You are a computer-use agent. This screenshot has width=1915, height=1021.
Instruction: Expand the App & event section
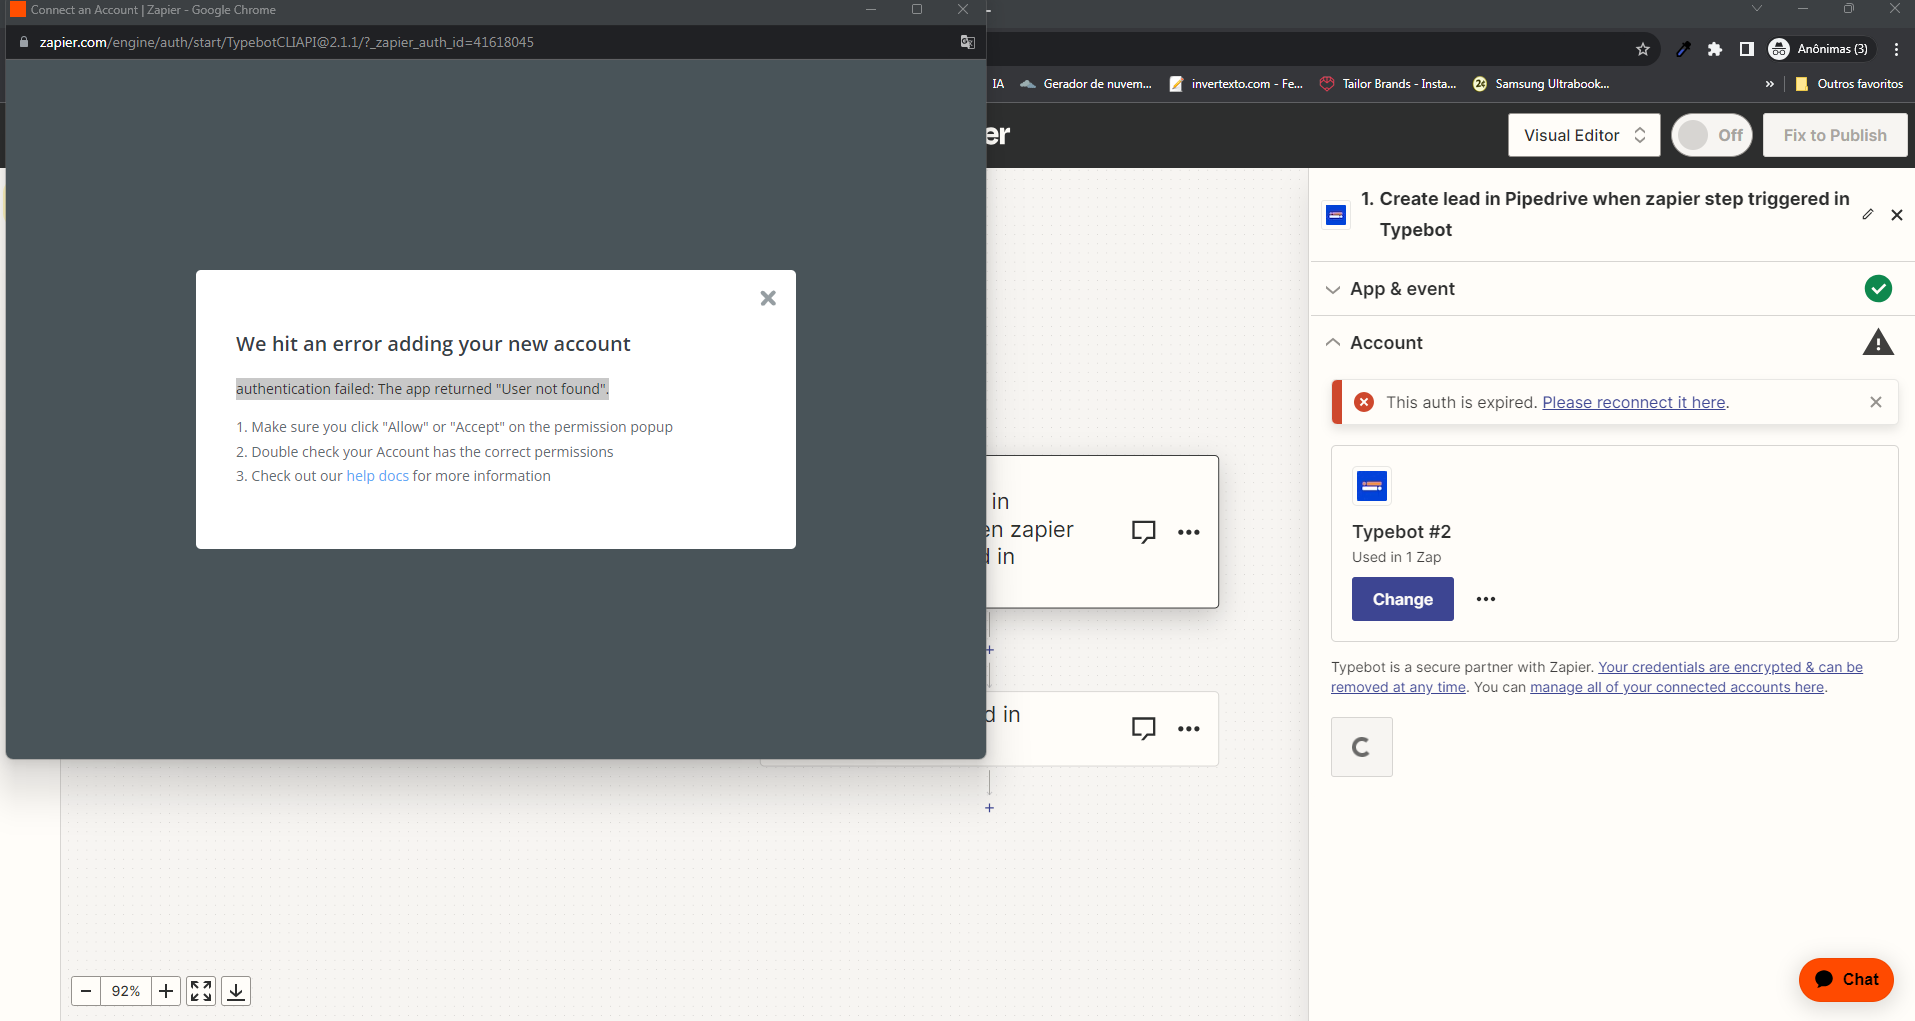1612,289
